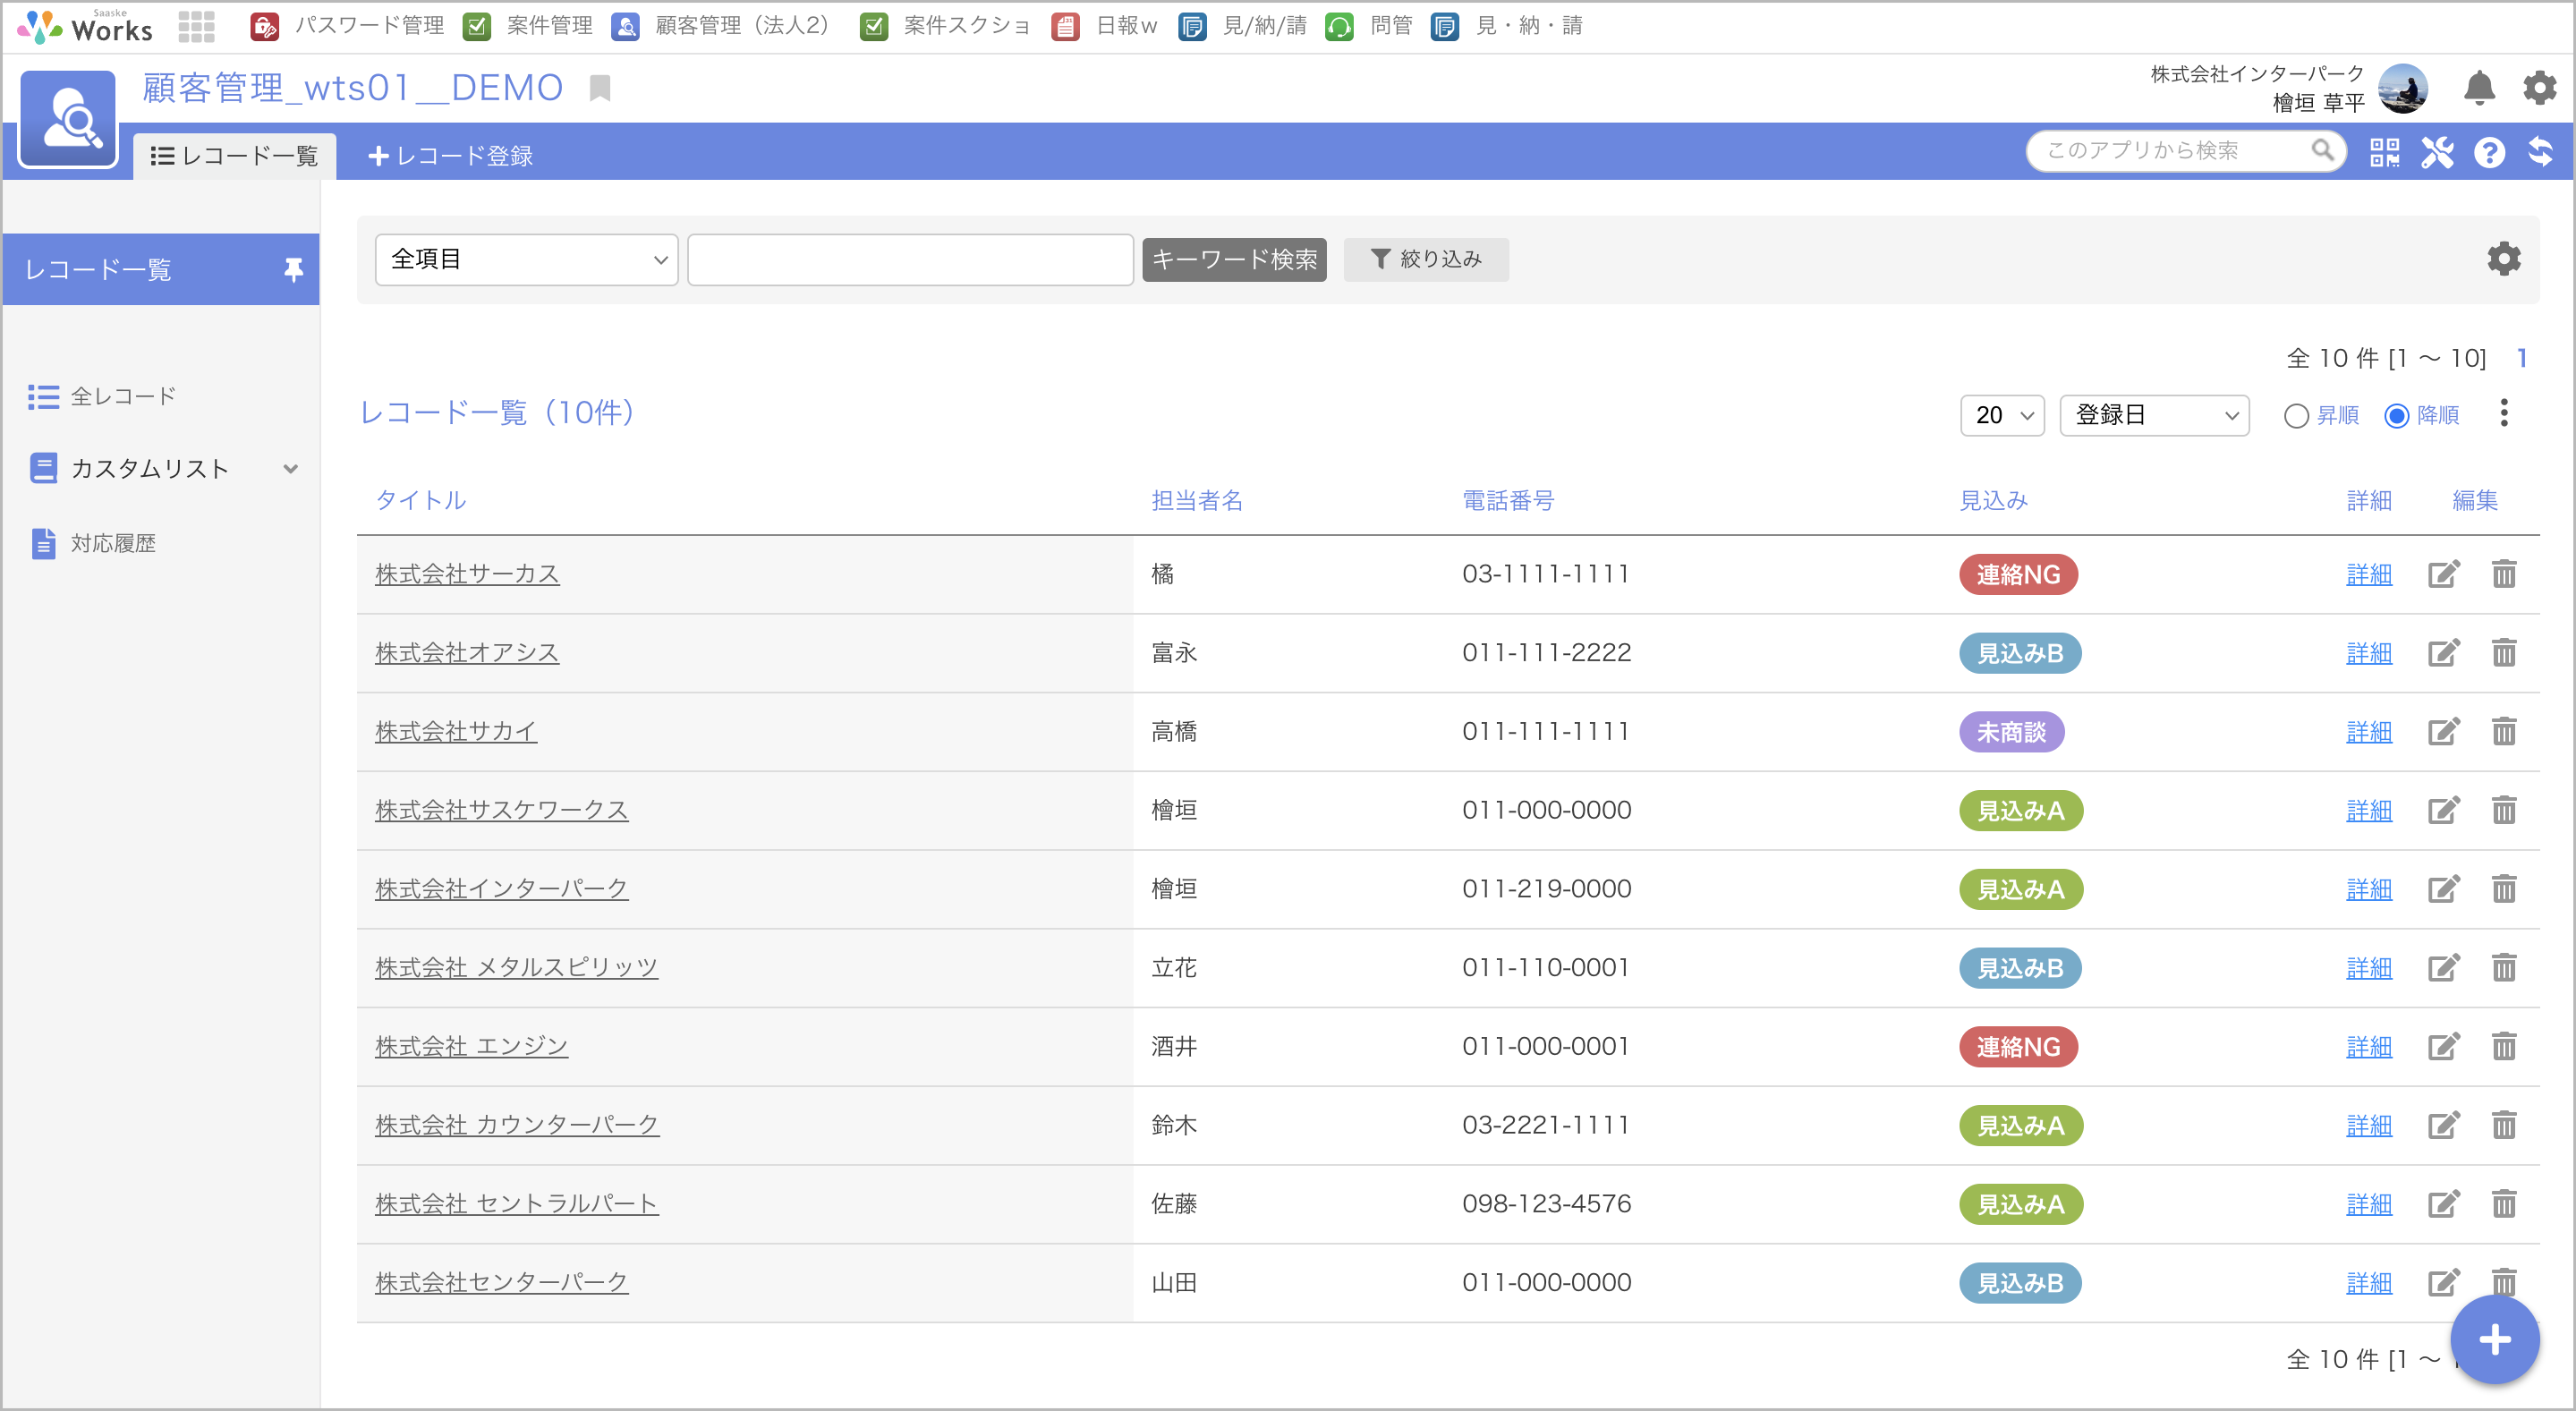Image resolution: width=2576 pixels, height=1411 pixels.
Task: Click the help question mark icon
Action: pos(2489,152)
